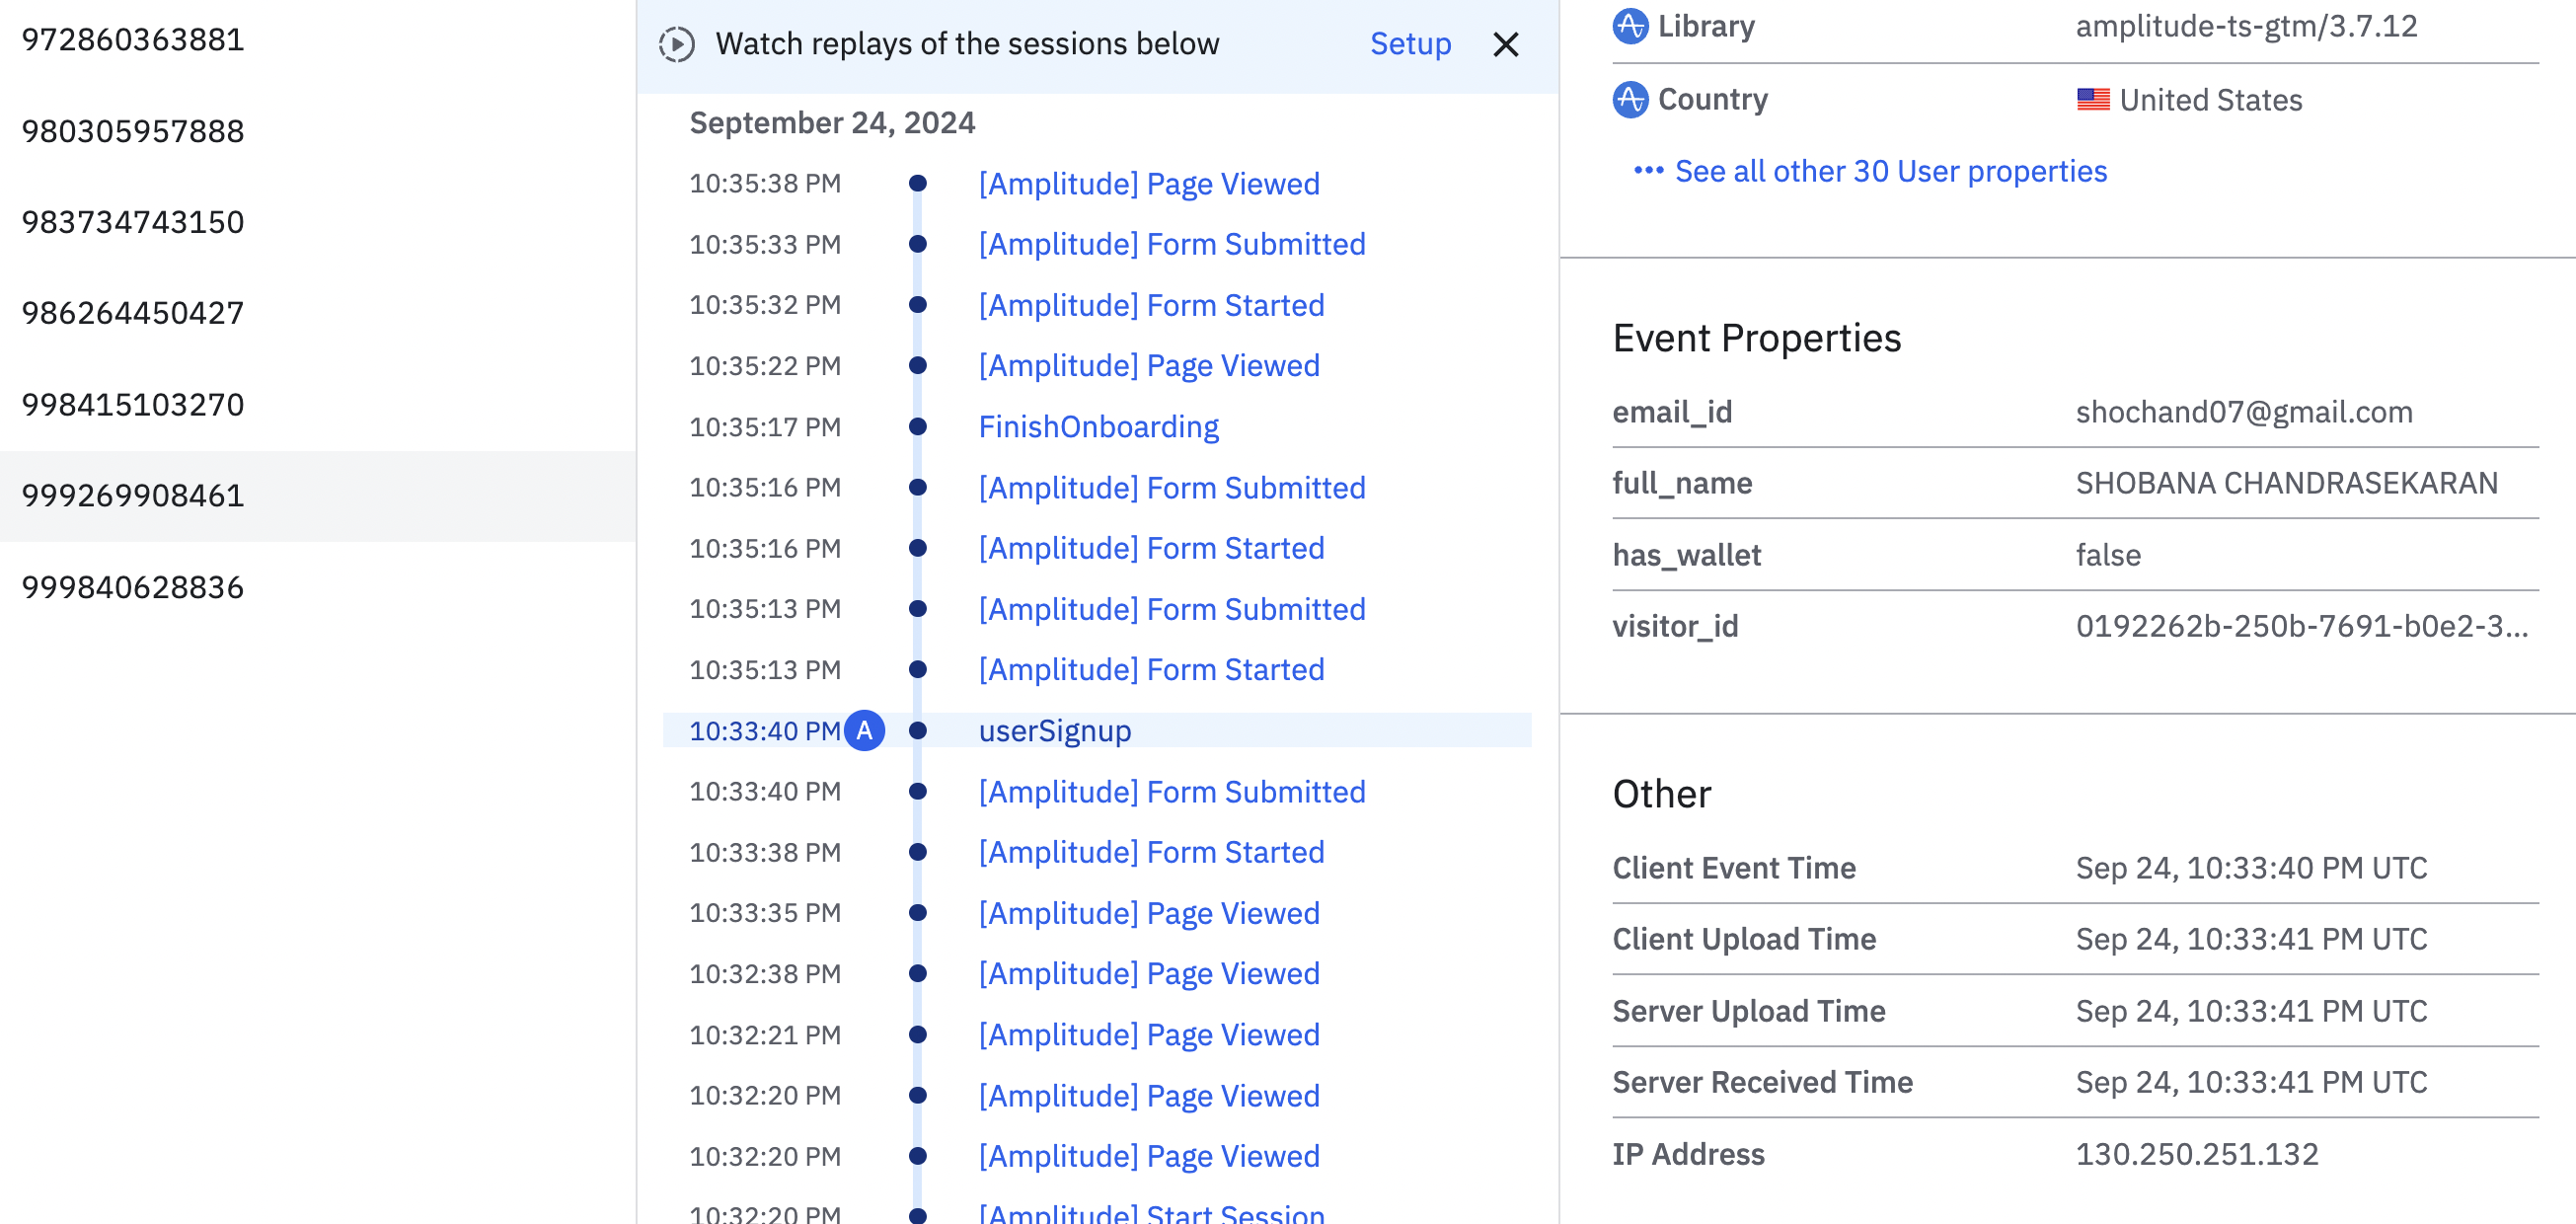Click the session replay play icon
2576x1224 pixels.
(x=677, y=44)
